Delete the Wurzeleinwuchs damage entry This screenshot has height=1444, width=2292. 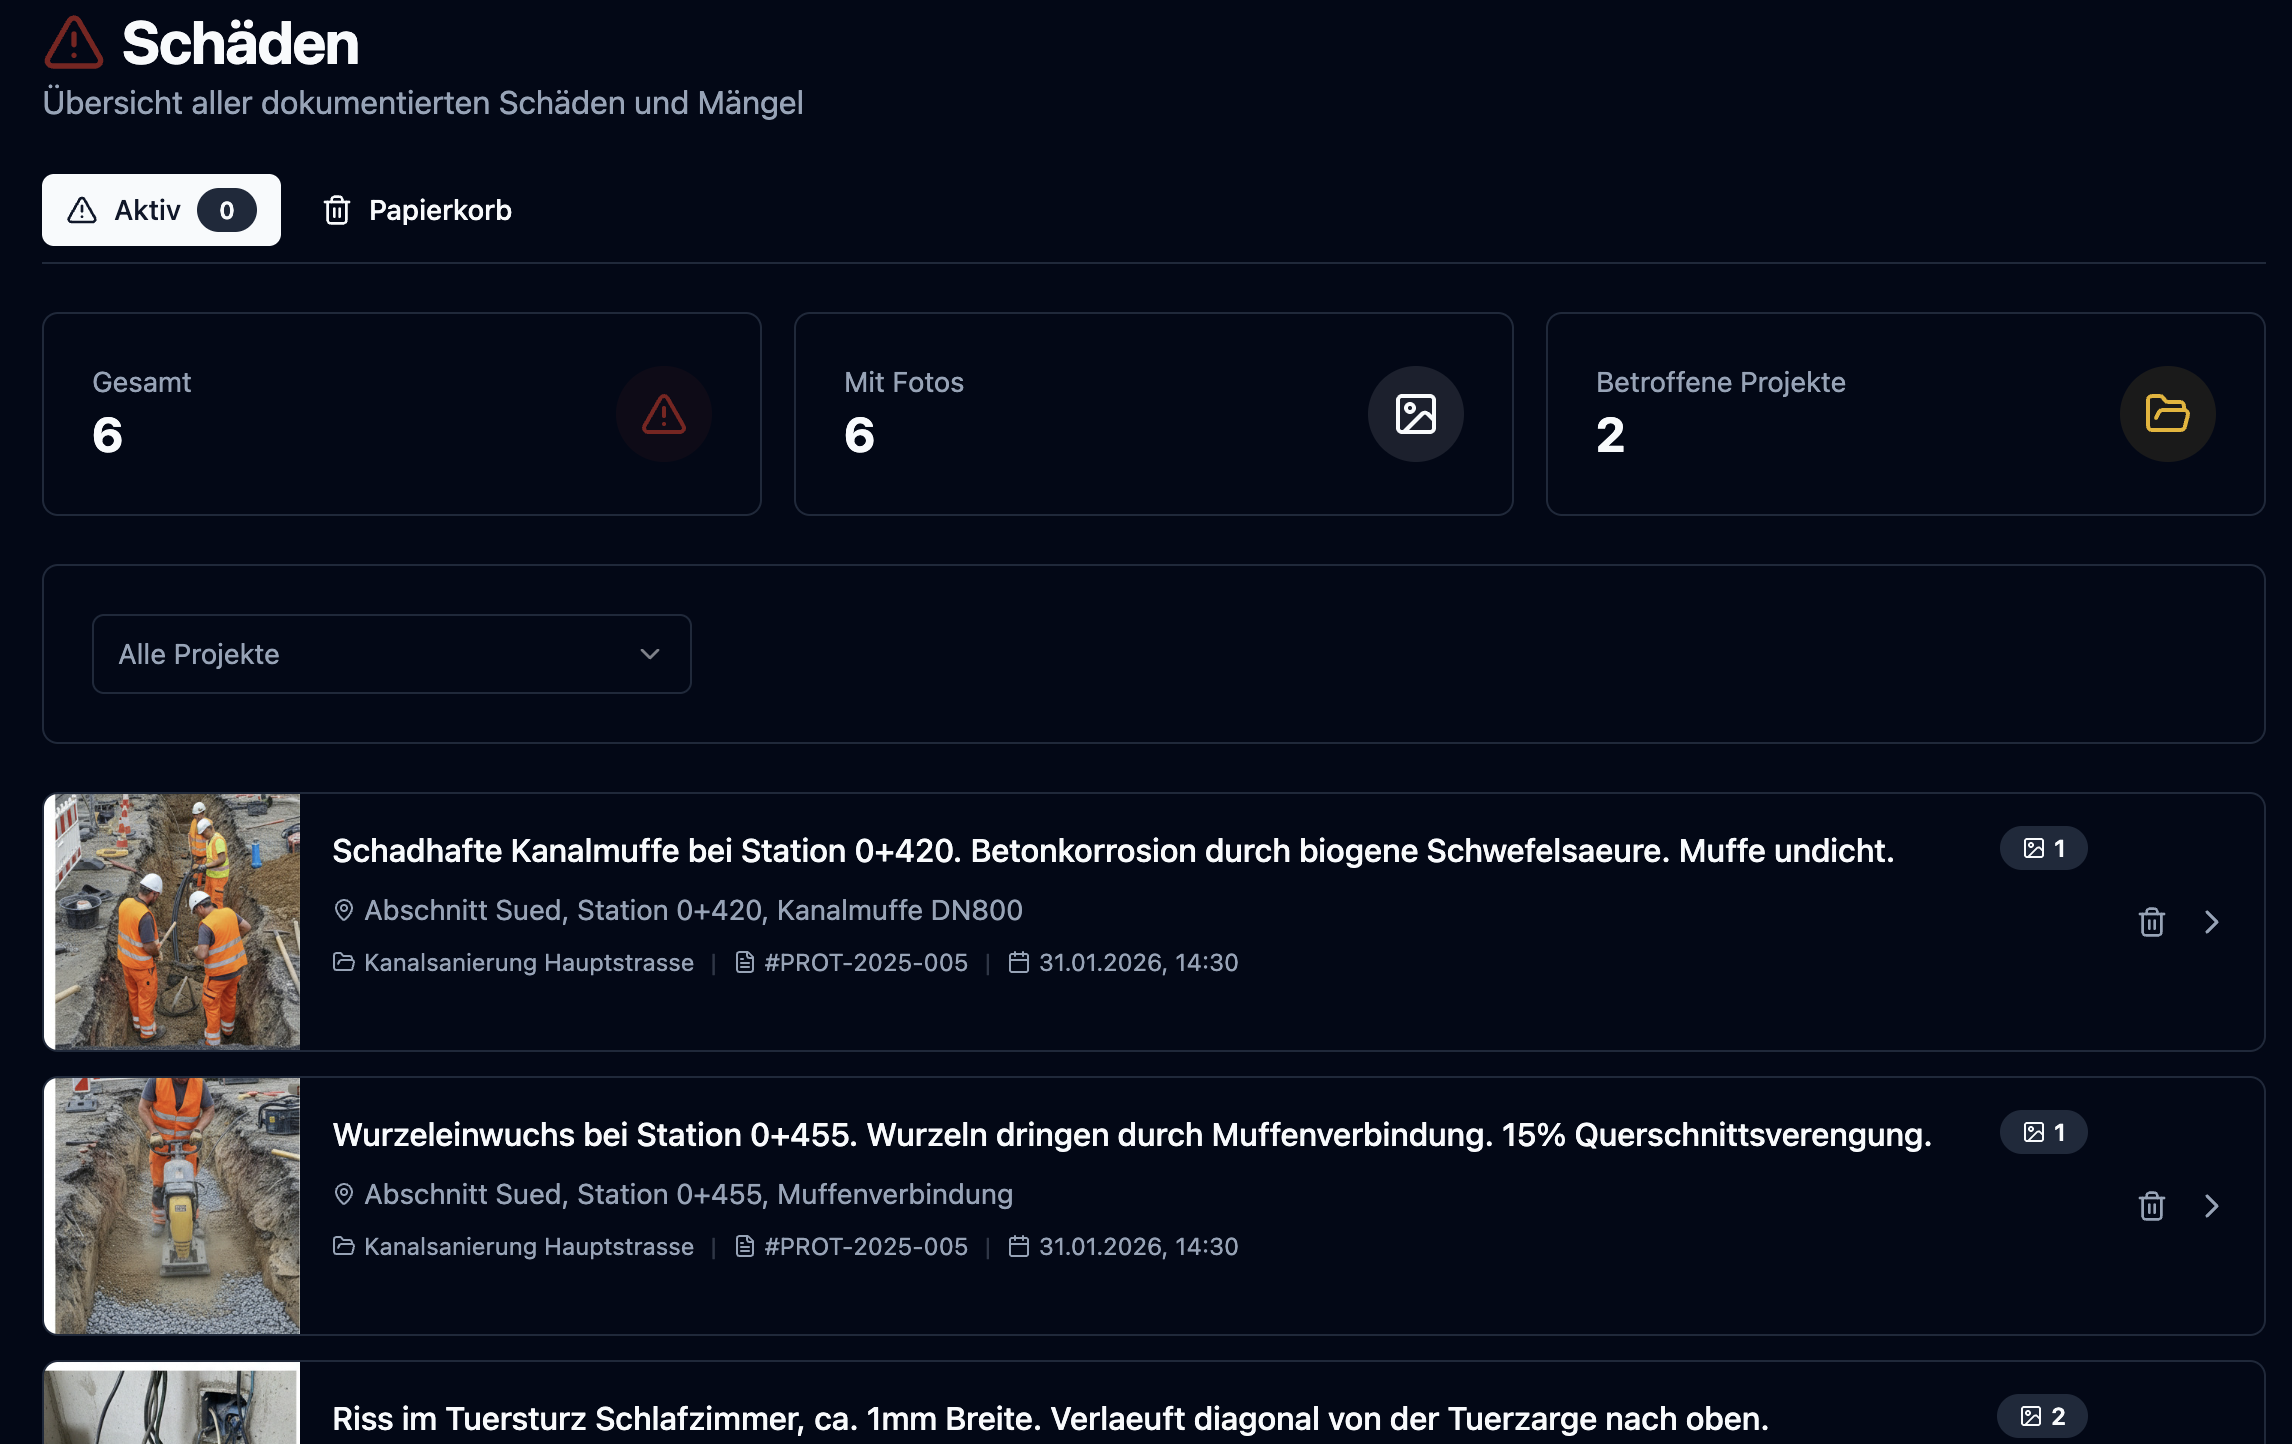tap(2151, 1206)
